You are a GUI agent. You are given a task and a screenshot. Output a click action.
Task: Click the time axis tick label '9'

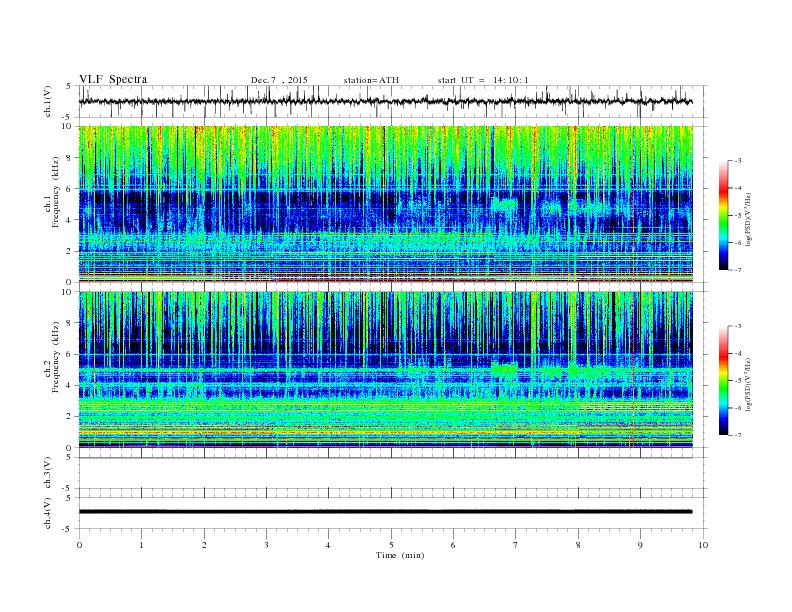tap(640, 545)
